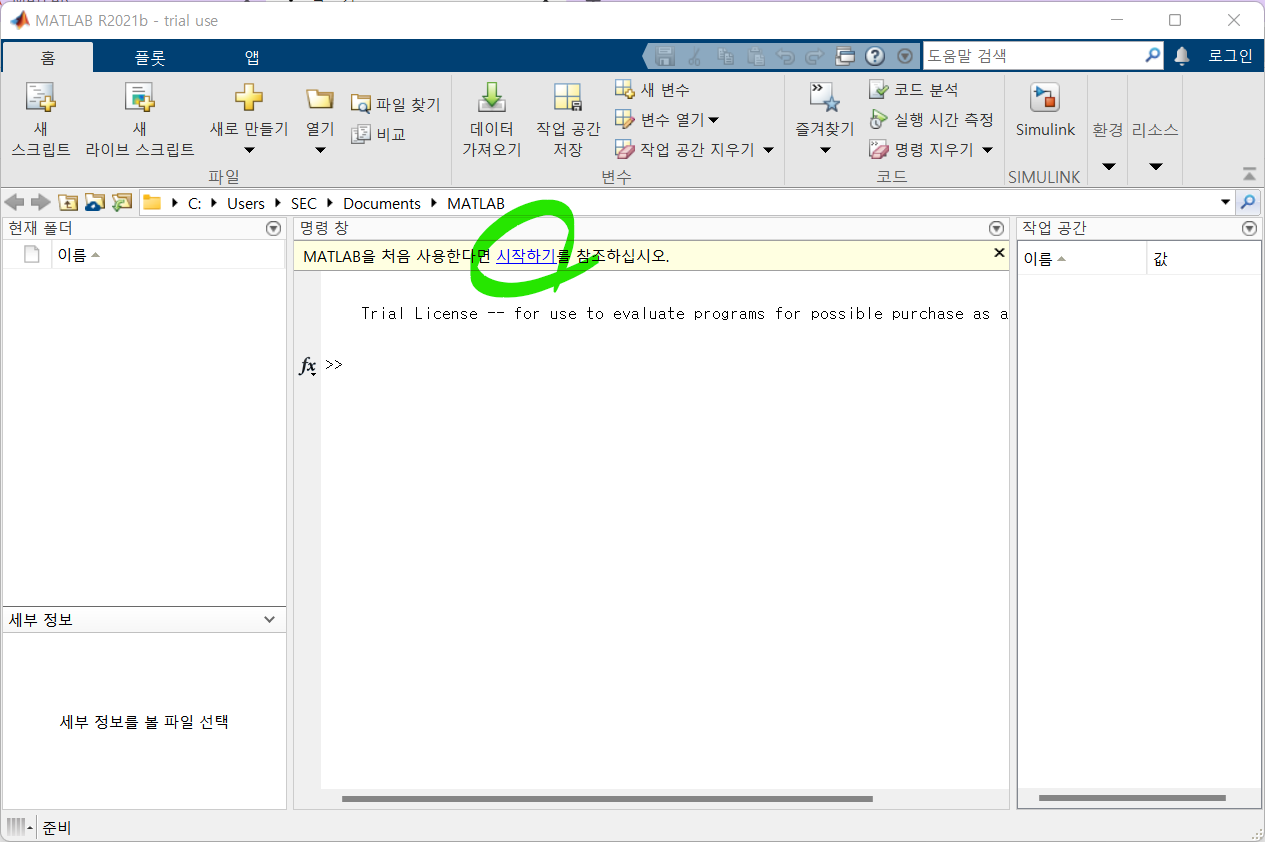Click in the 도움말 검색 search field
The width and height of the screenshot is (1265, 842).
[x=1032, y=56]
